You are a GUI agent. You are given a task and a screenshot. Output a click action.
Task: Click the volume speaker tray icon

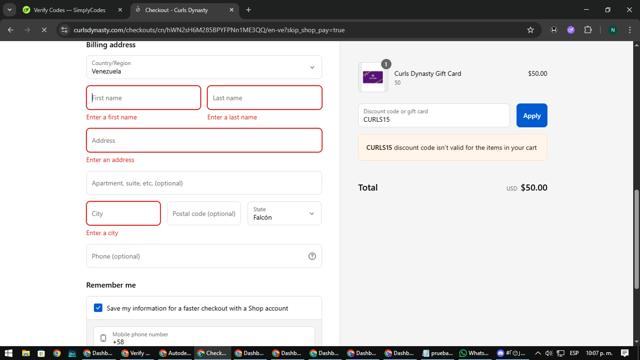(x=549, y=353)
